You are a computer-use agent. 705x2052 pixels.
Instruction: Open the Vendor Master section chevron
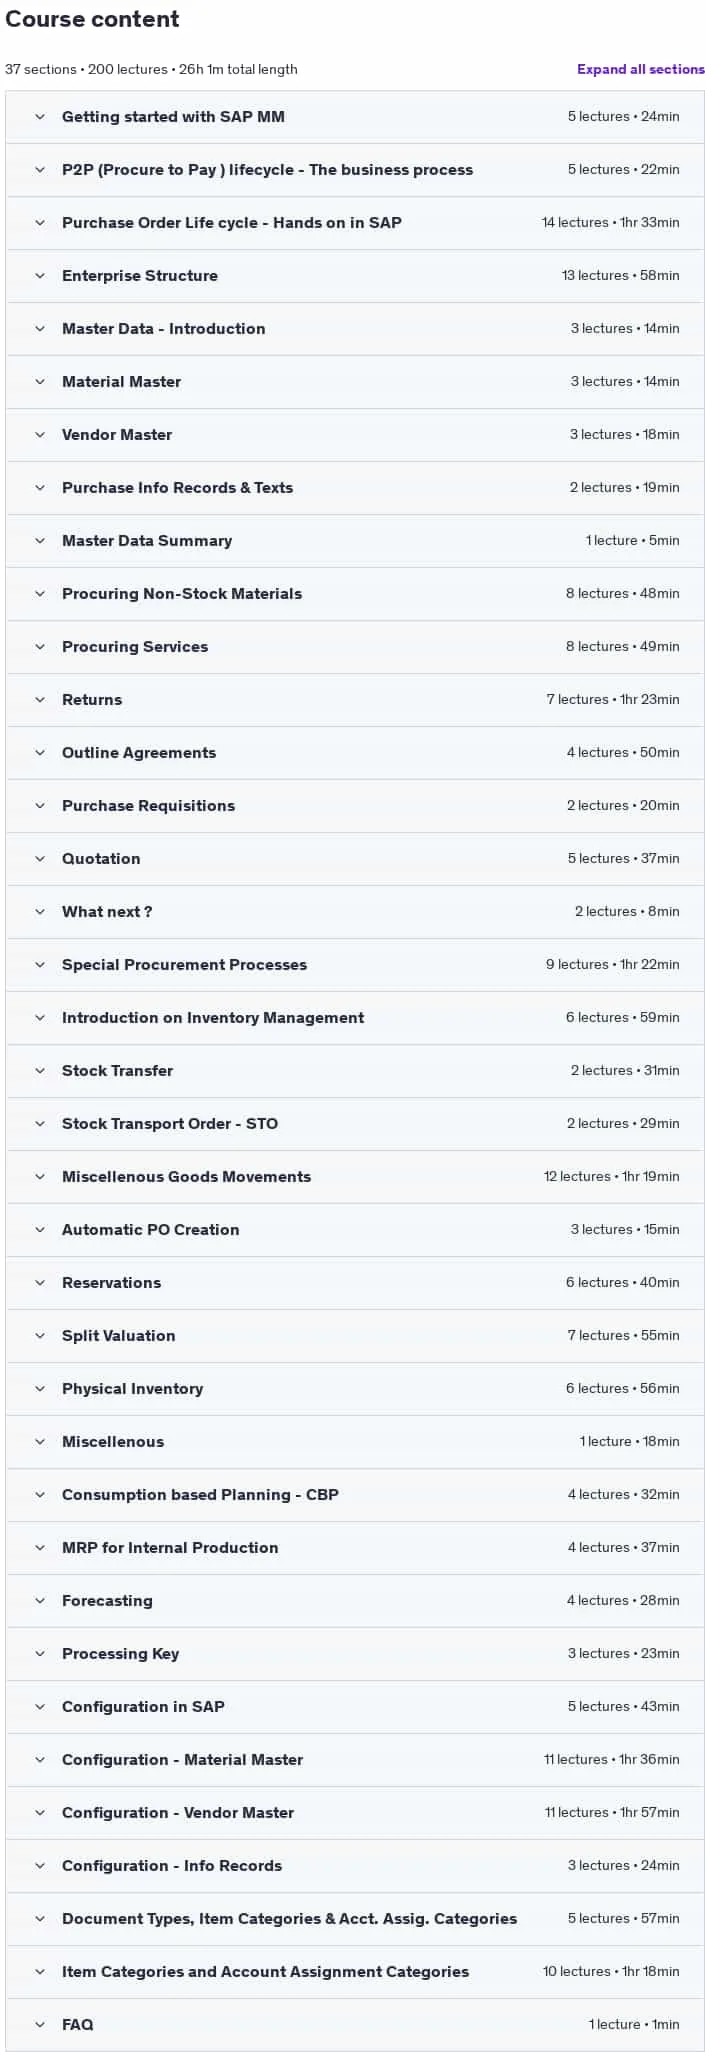coord(40,435)
